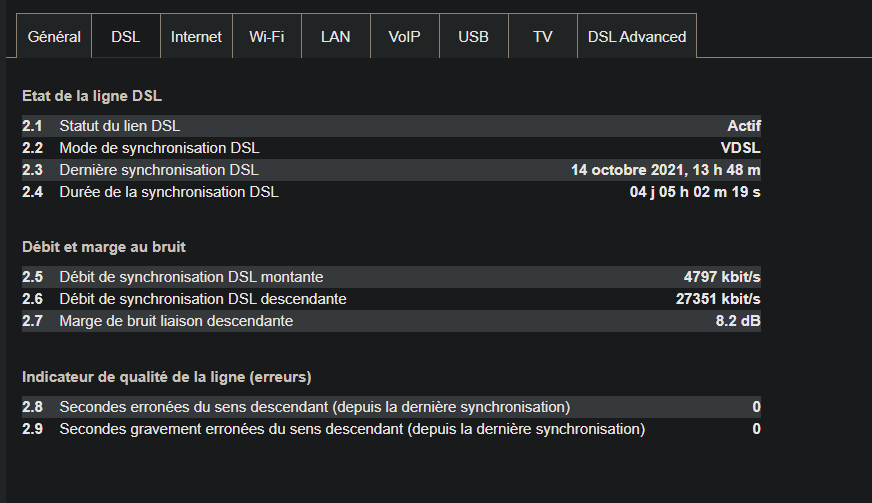Go to the Wi-Fi tab

(267, 37)
